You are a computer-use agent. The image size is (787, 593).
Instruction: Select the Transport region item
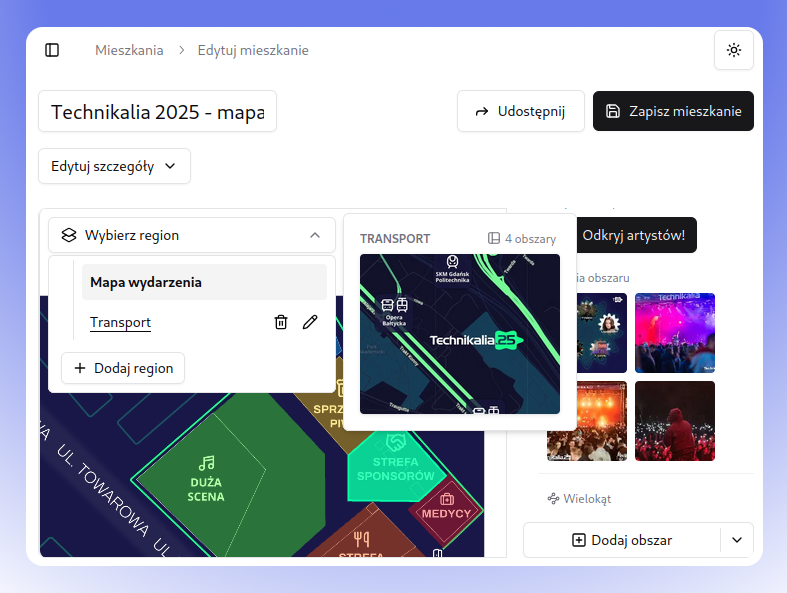[121, 322]
